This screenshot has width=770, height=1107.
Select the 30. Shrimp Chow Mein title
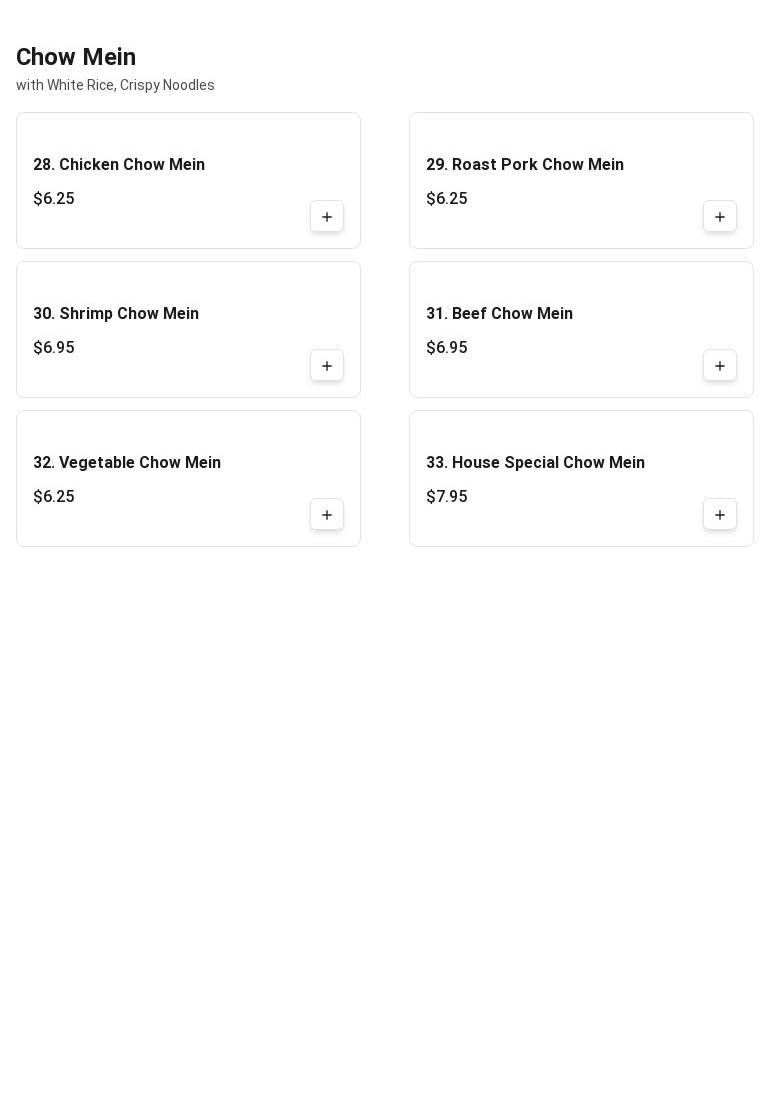pyautogui.click(x=116, y=313)
